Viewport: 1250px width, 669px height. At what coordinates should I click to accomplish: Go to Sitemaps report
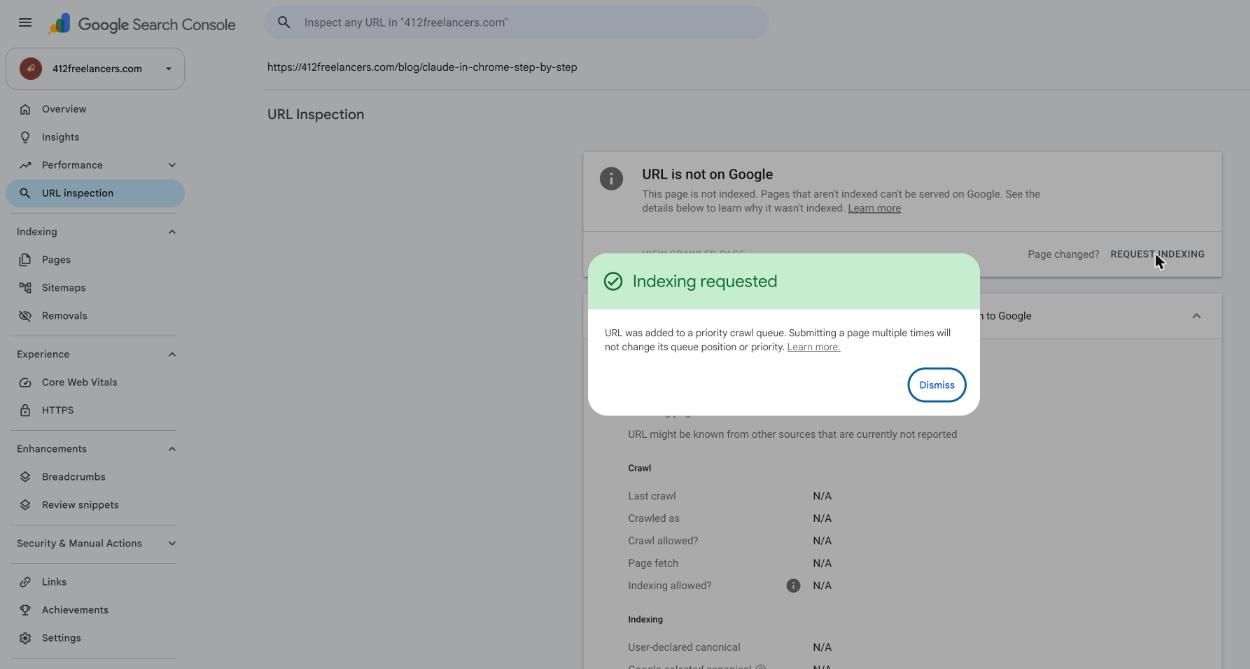coord(95,288)
